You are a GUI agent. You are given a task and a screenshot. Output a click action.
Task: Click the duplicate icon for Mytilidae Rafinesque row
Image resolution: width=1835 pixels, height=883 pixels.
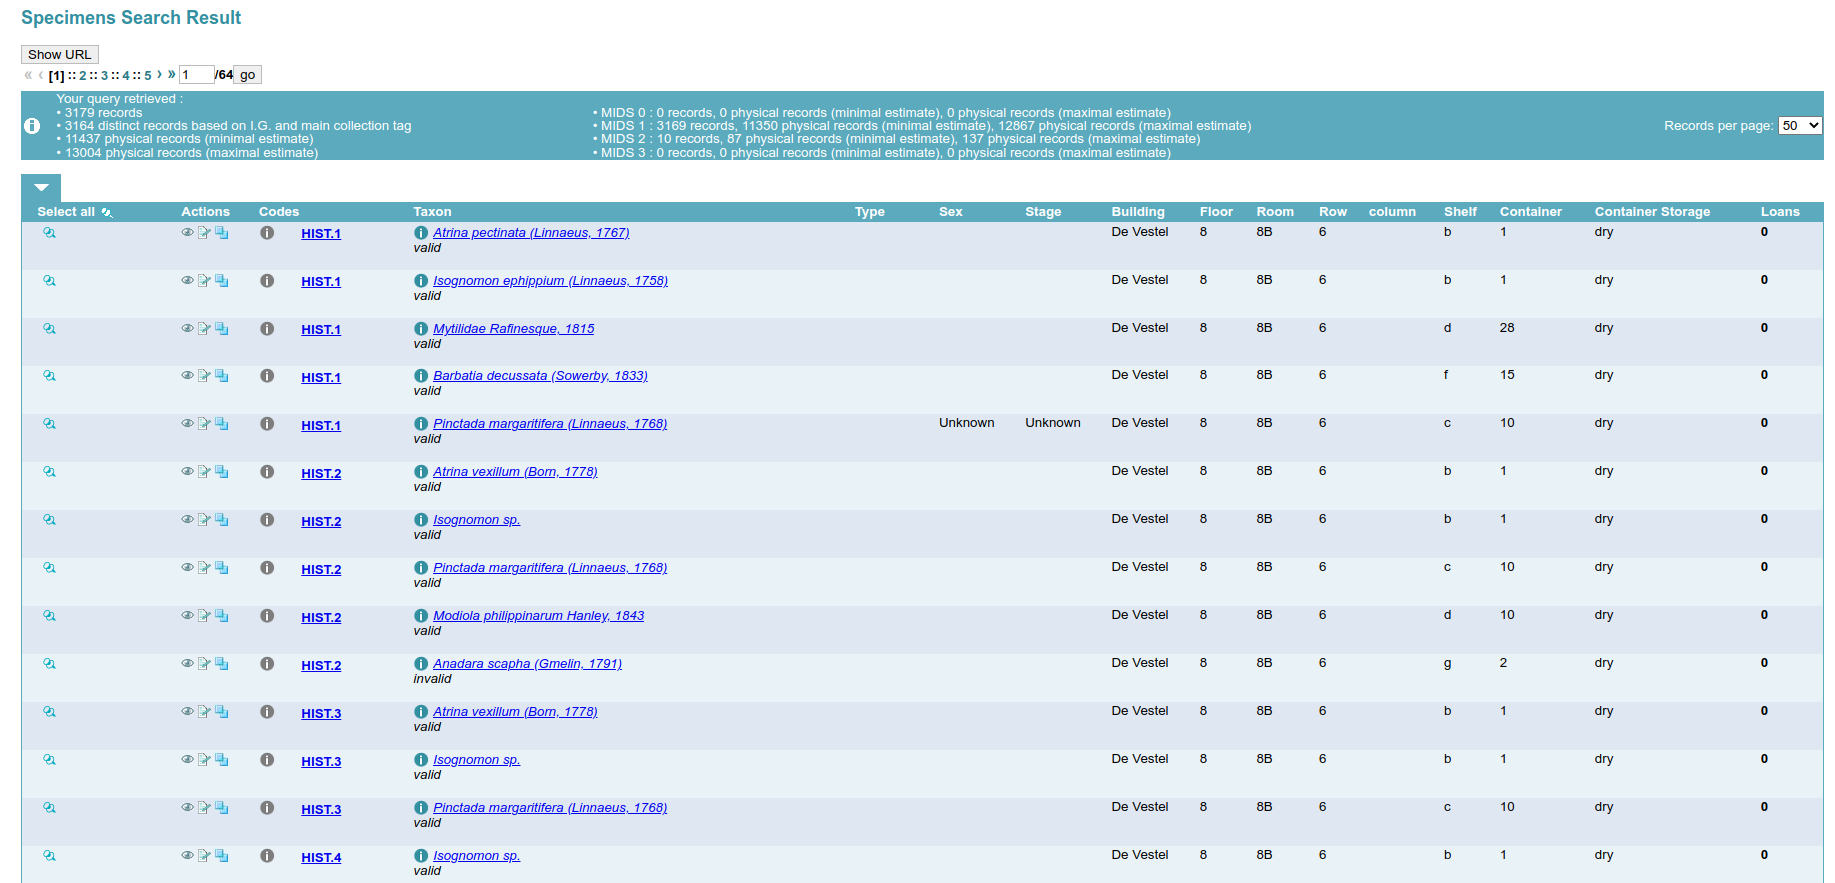pyautogui.click(x=222, y=329)
